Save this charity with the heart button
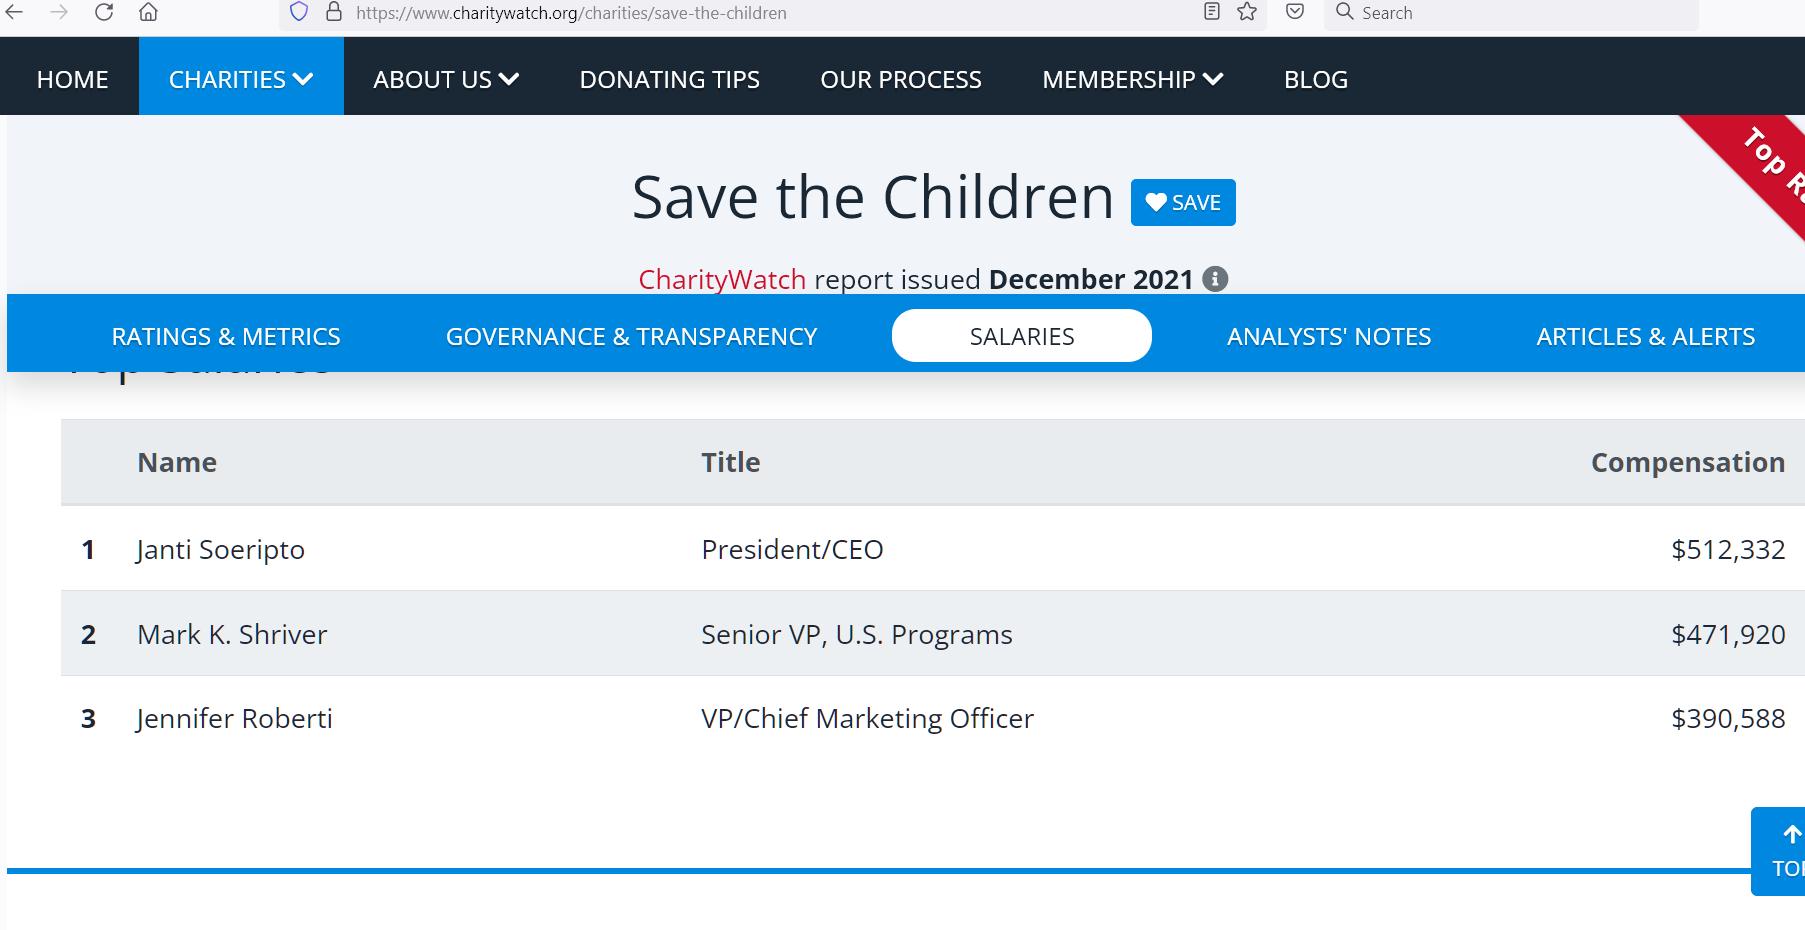 [1183, 202]
